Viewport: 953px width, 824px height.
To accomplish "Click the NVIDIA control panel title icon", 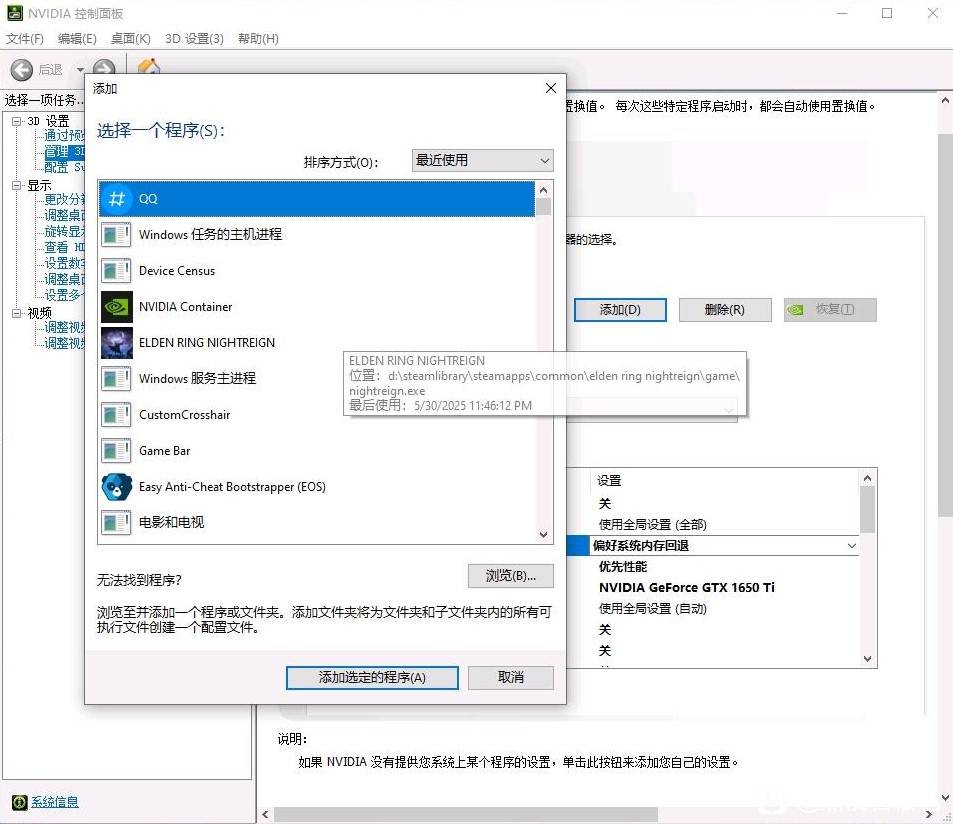I will click(15, 13).
